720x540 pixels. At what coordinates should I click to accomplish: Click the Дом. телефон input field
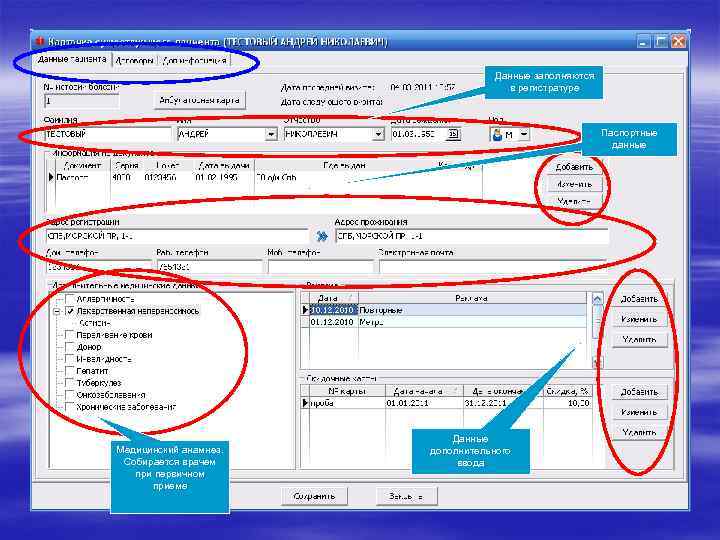point(99,267)
